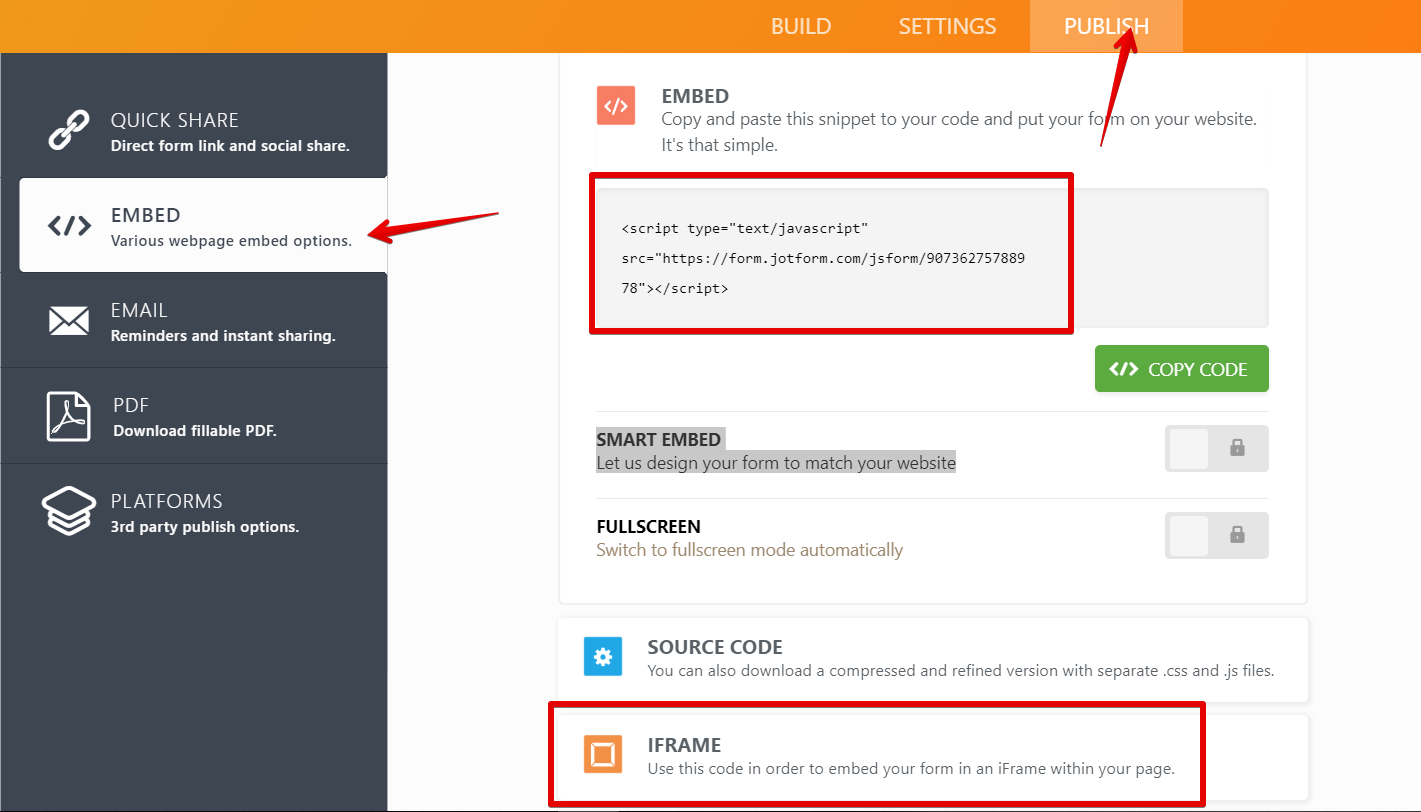Expand the SOURCE CODE section
Screen dimensions: 1421x812
(x=933, y=659)
